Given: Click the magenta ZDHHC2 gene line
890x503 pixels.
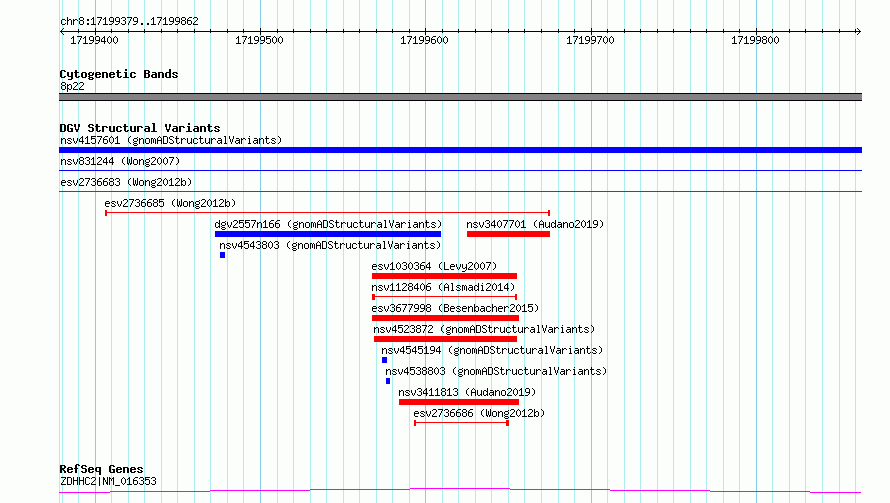Looking at the screenshot, I should click(x=460, y=491).
